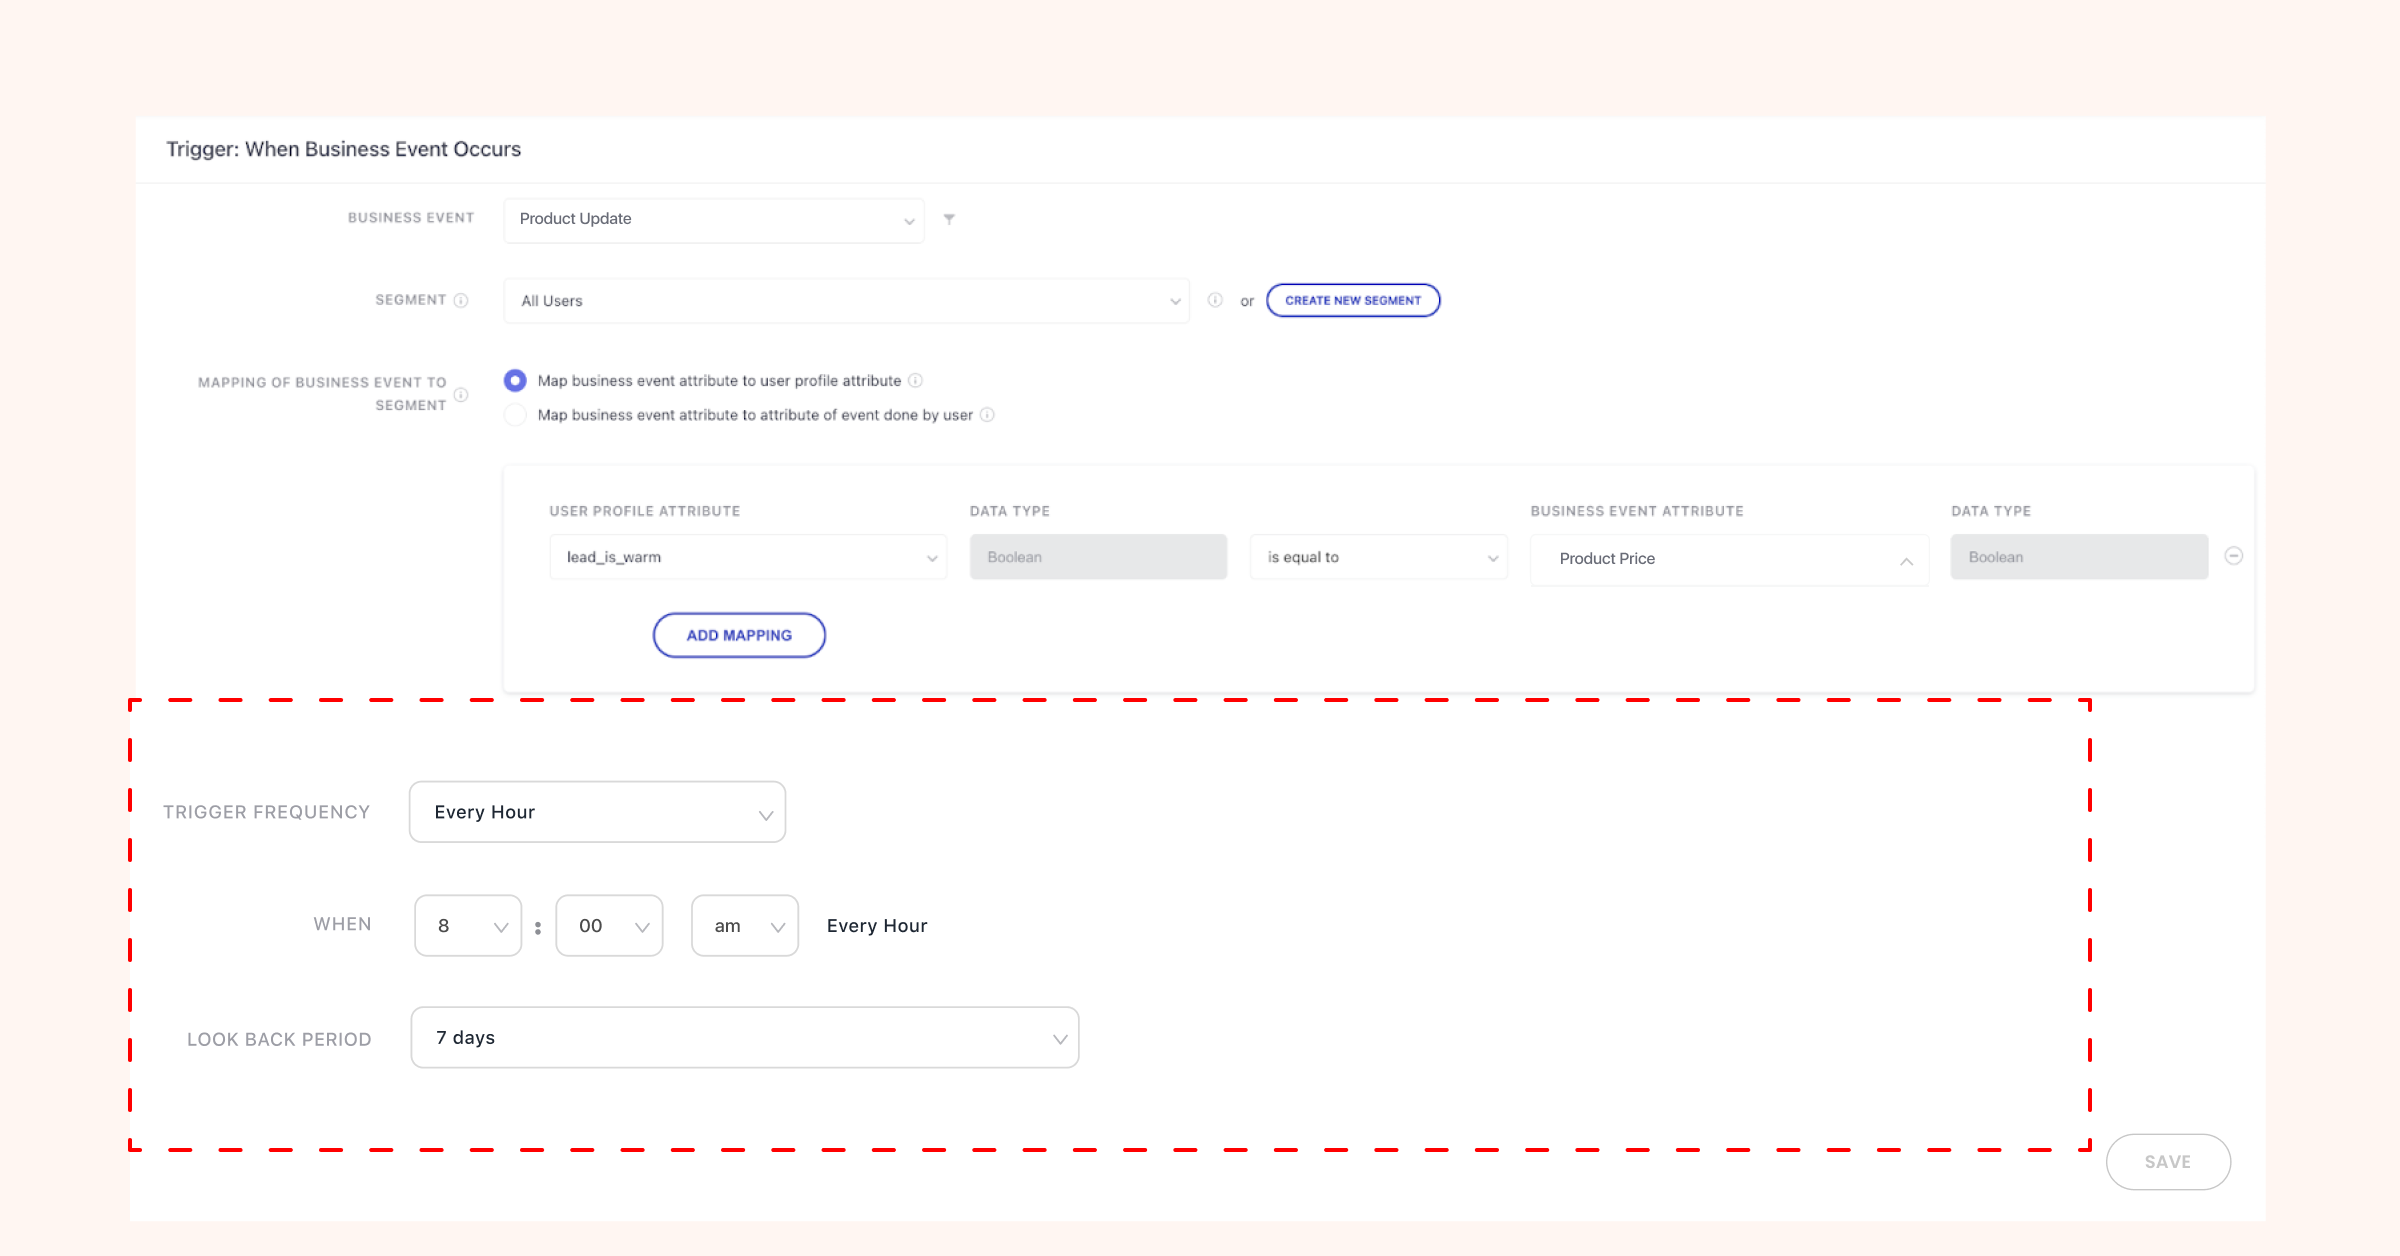Click the Save button
Image resolution: width=2400 pixels, height=1256 pixels.
click(x=2167, y=1162)
